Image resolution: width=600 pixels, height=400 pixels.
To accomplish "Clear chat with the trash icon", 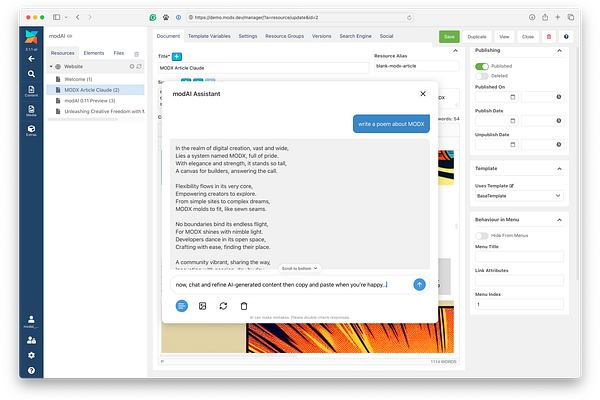I will pyautogui.click(x=244, y=306).
